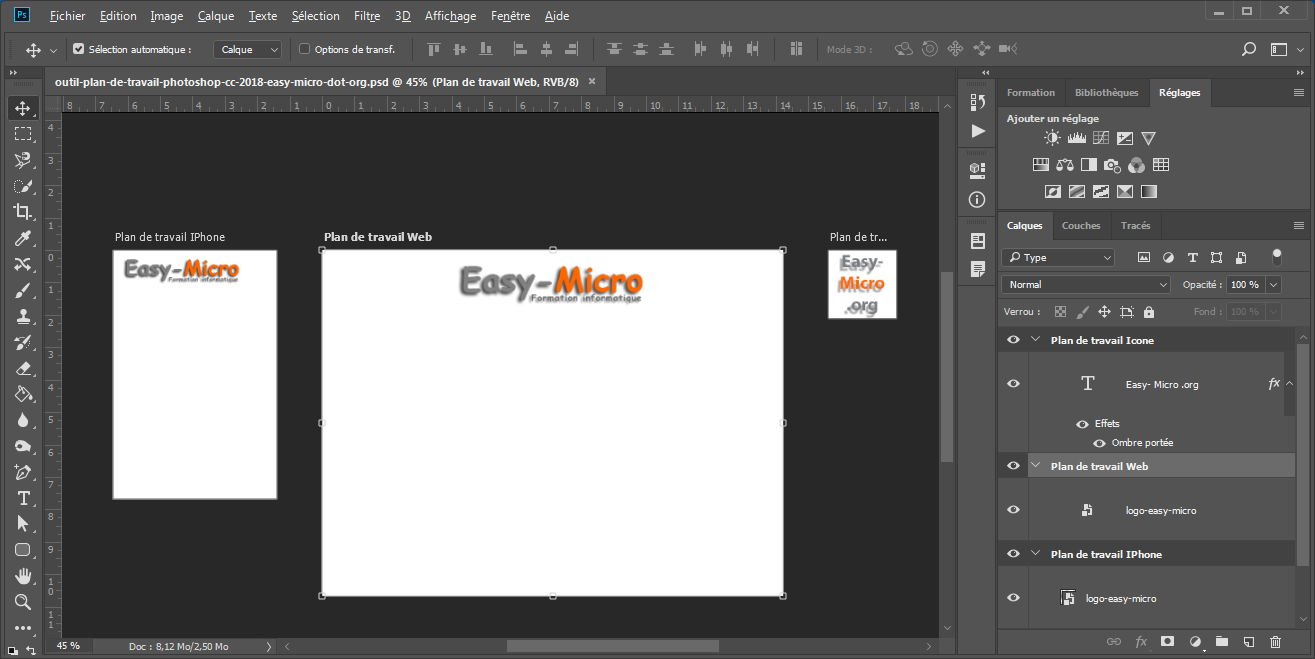The height and width of the screenshot is (659, 1315).
Task: Click the Opacité 100 % value field
Action: pyautogui.click(x=1245, y=285)
